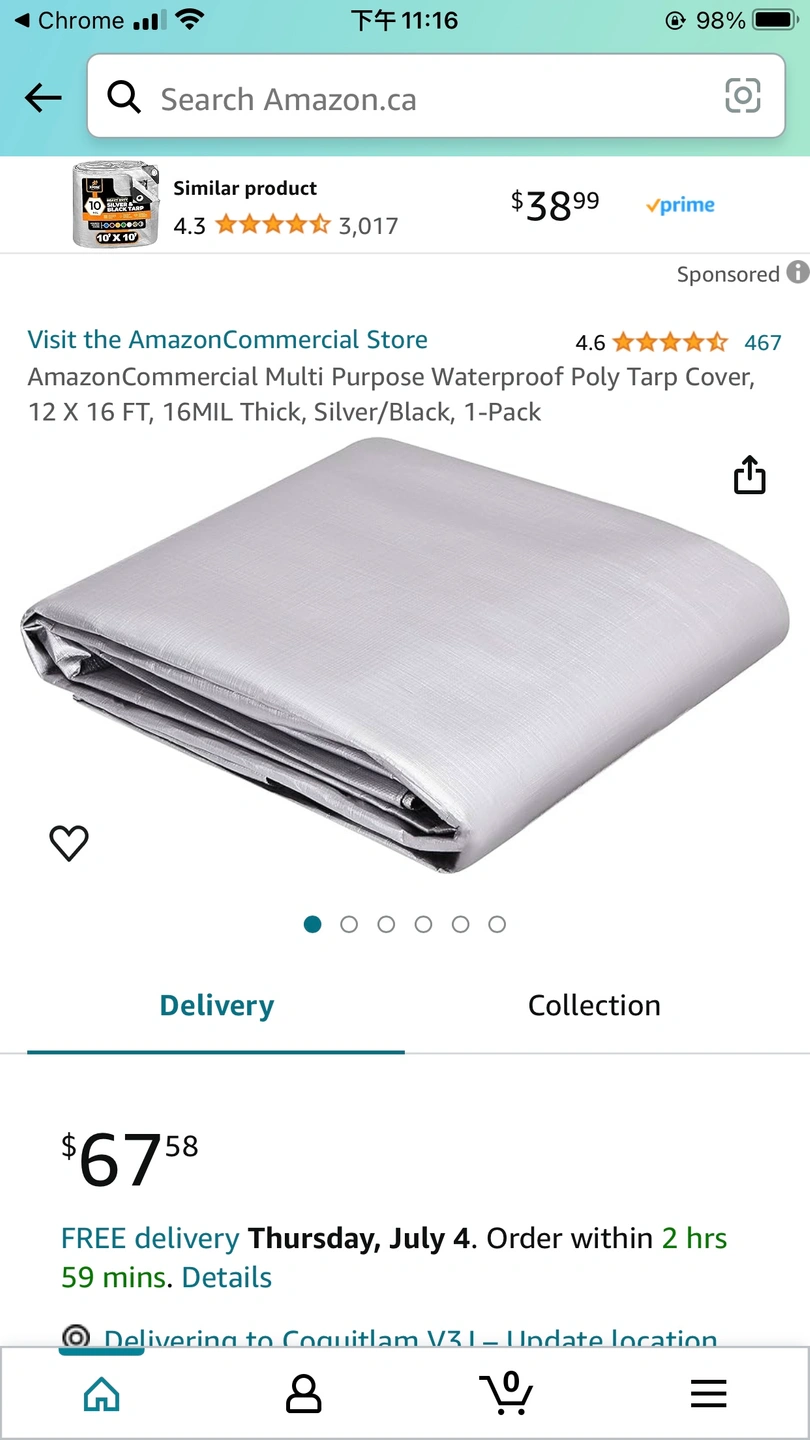The height and width of the screenshot is (1440, 810).
Task: Open delivery Details link
Action: point(227,1278)
